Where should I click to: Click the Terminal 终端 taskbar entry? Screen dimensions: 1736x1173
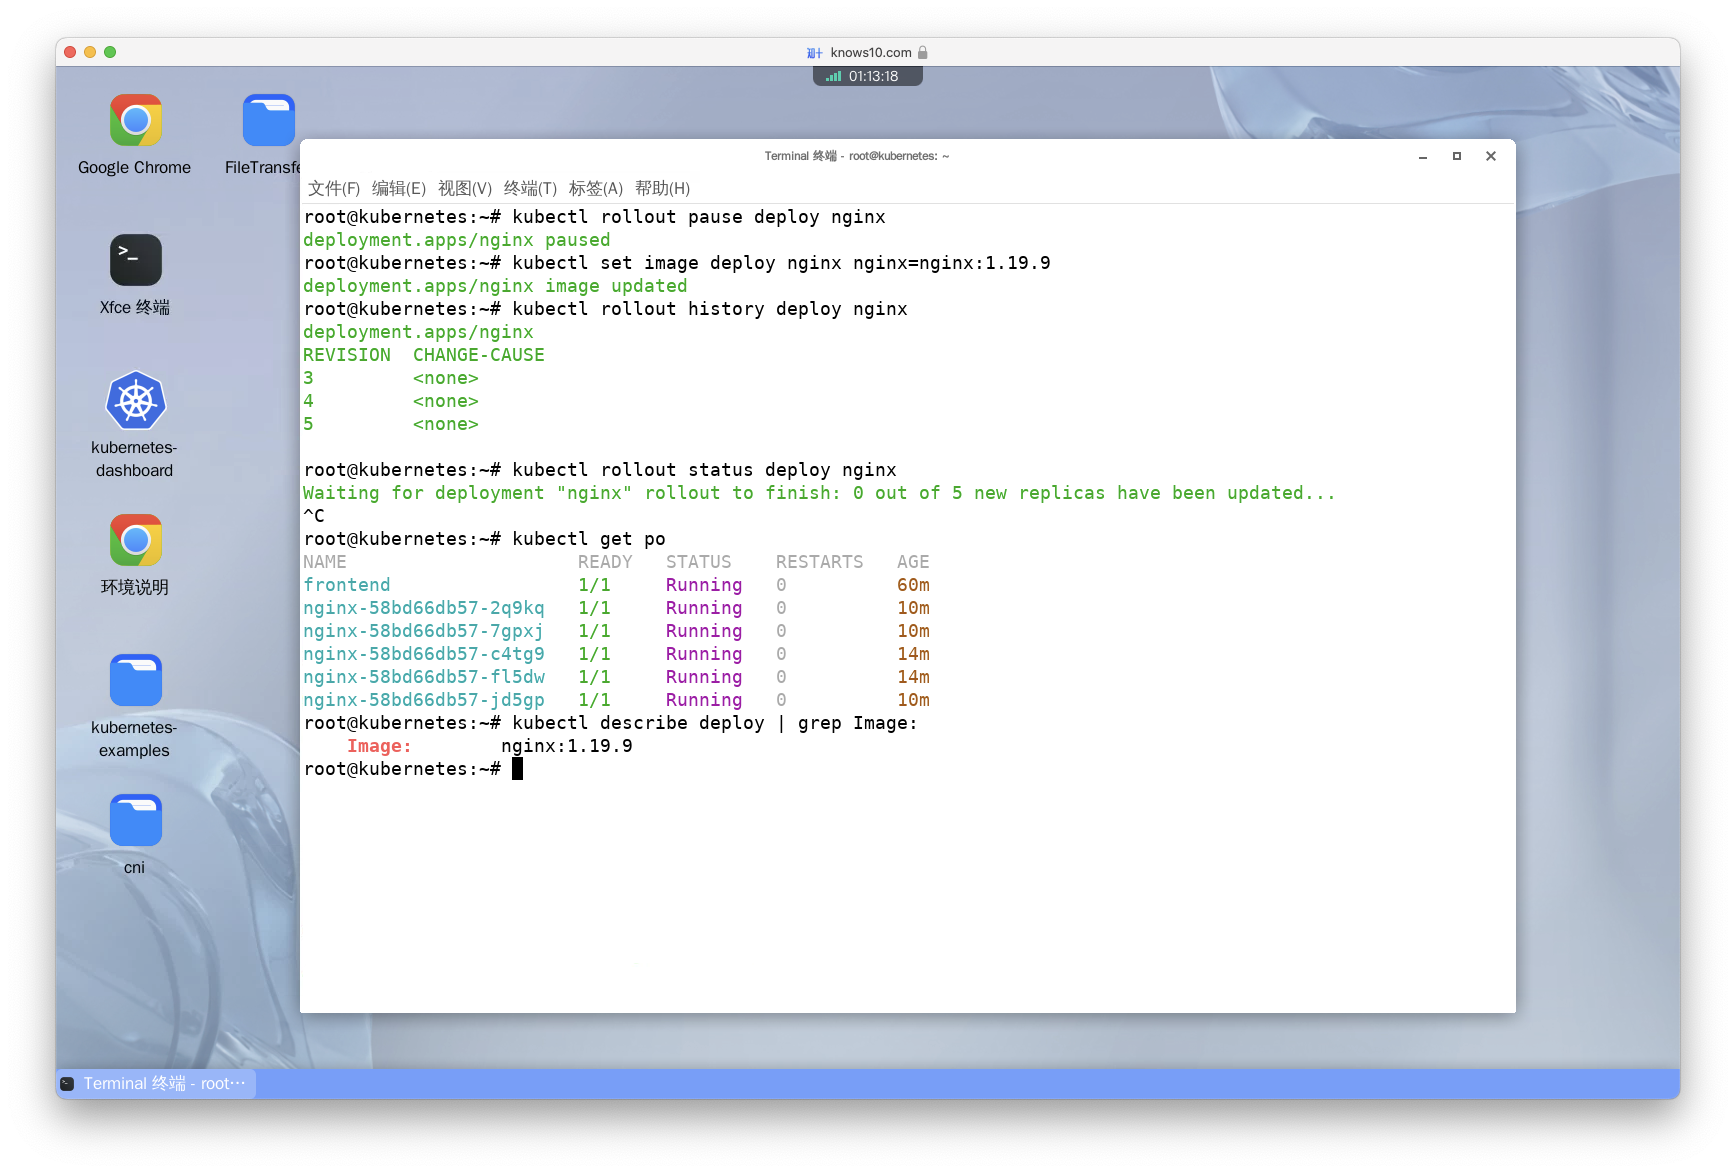[156, 1083]
